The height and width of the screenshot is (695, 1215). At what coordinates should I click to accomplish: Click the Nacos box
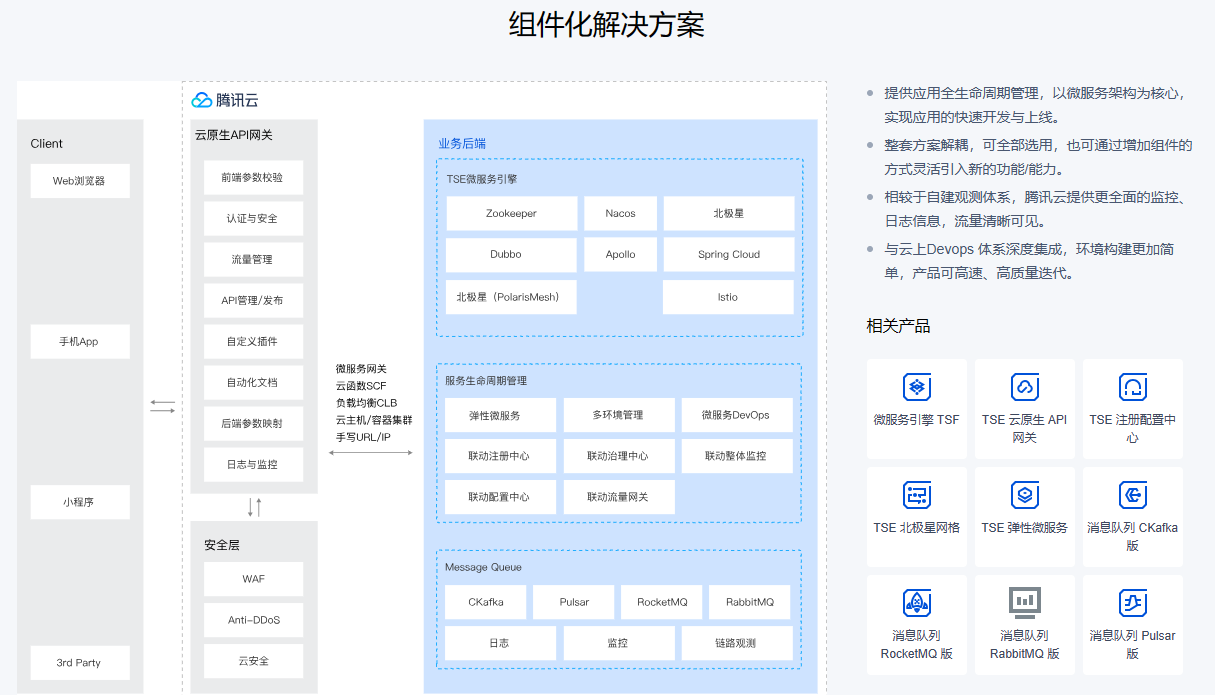pos(620,213)
